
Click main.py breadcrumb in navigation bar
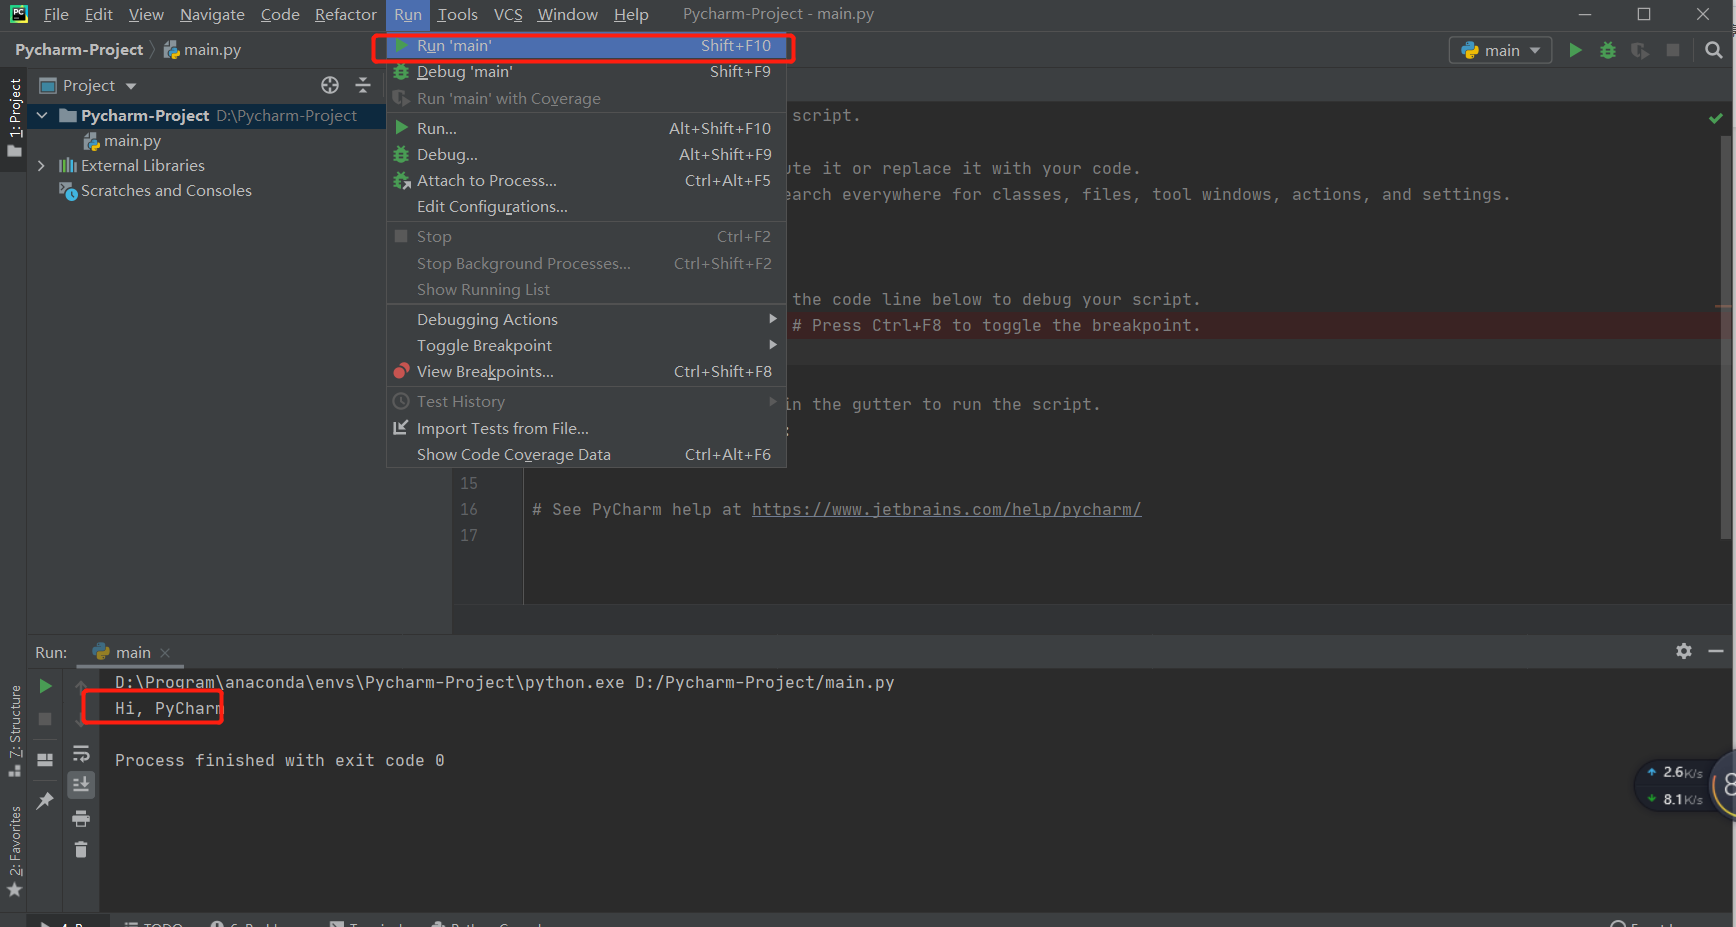203,50
